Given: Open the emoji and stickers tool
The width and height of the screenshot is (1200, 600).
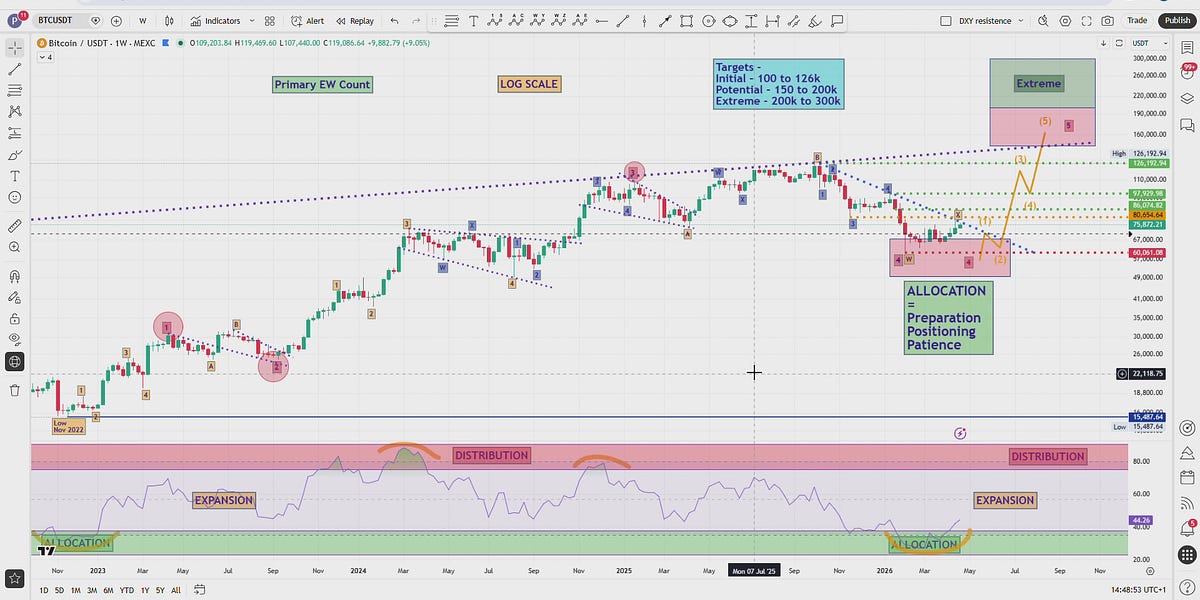Looking at the screenshot, I should pyautogui.click(x=14, y=198).
